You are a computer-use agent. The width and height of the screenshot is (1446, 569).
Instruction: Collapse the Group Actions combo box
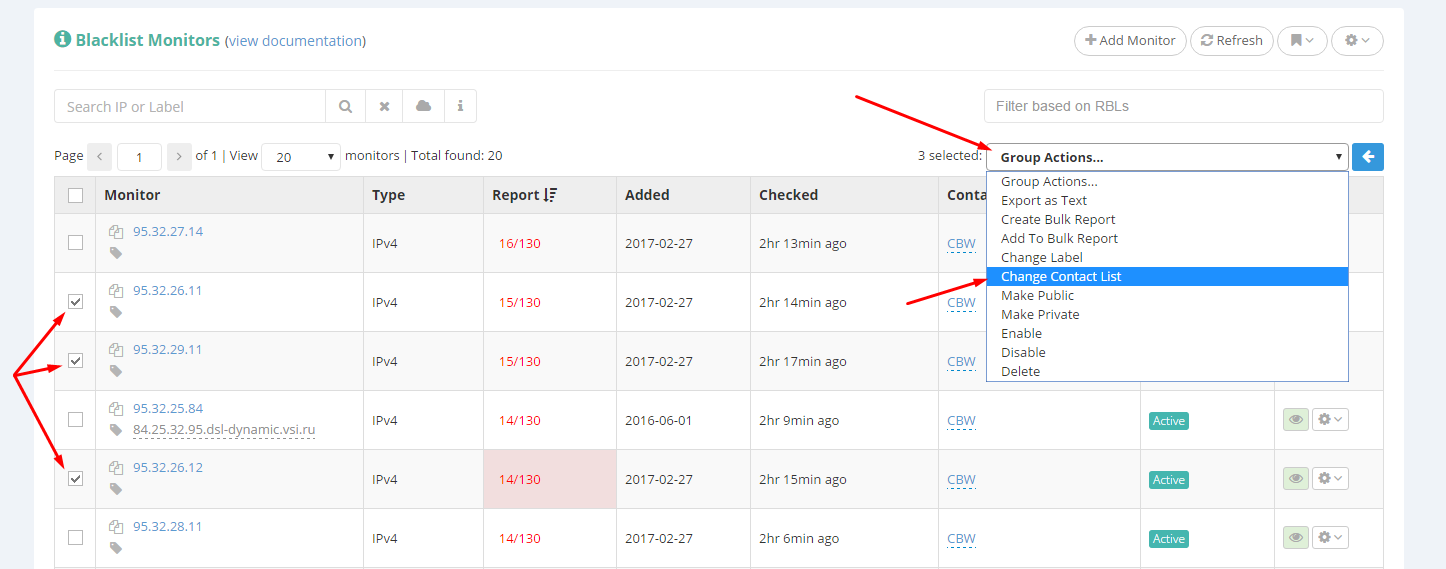(1167, 157)
